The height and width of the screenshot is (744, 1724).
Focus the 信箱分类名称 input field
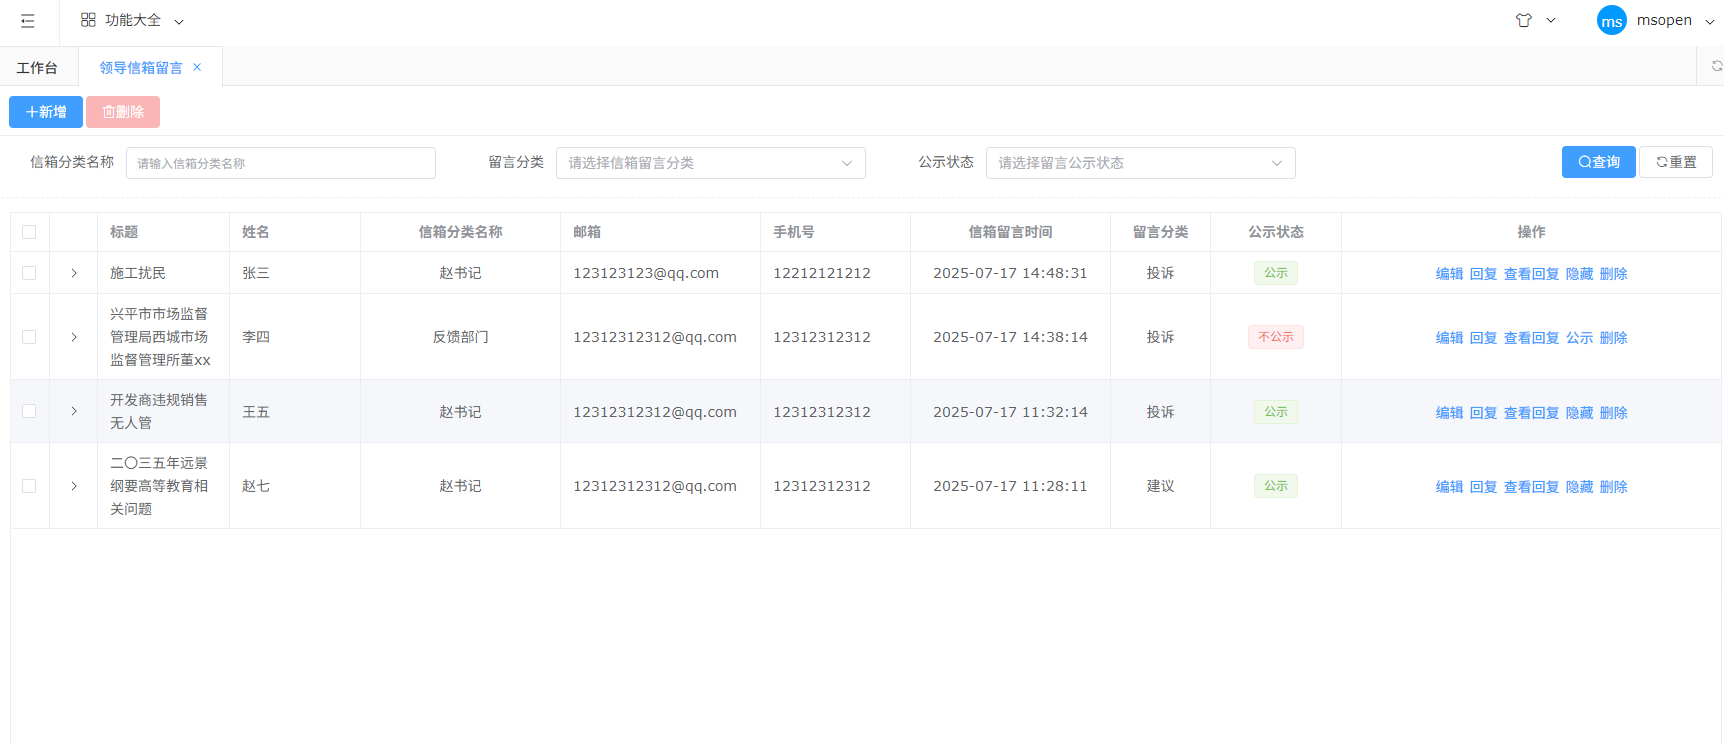(281, 163)
